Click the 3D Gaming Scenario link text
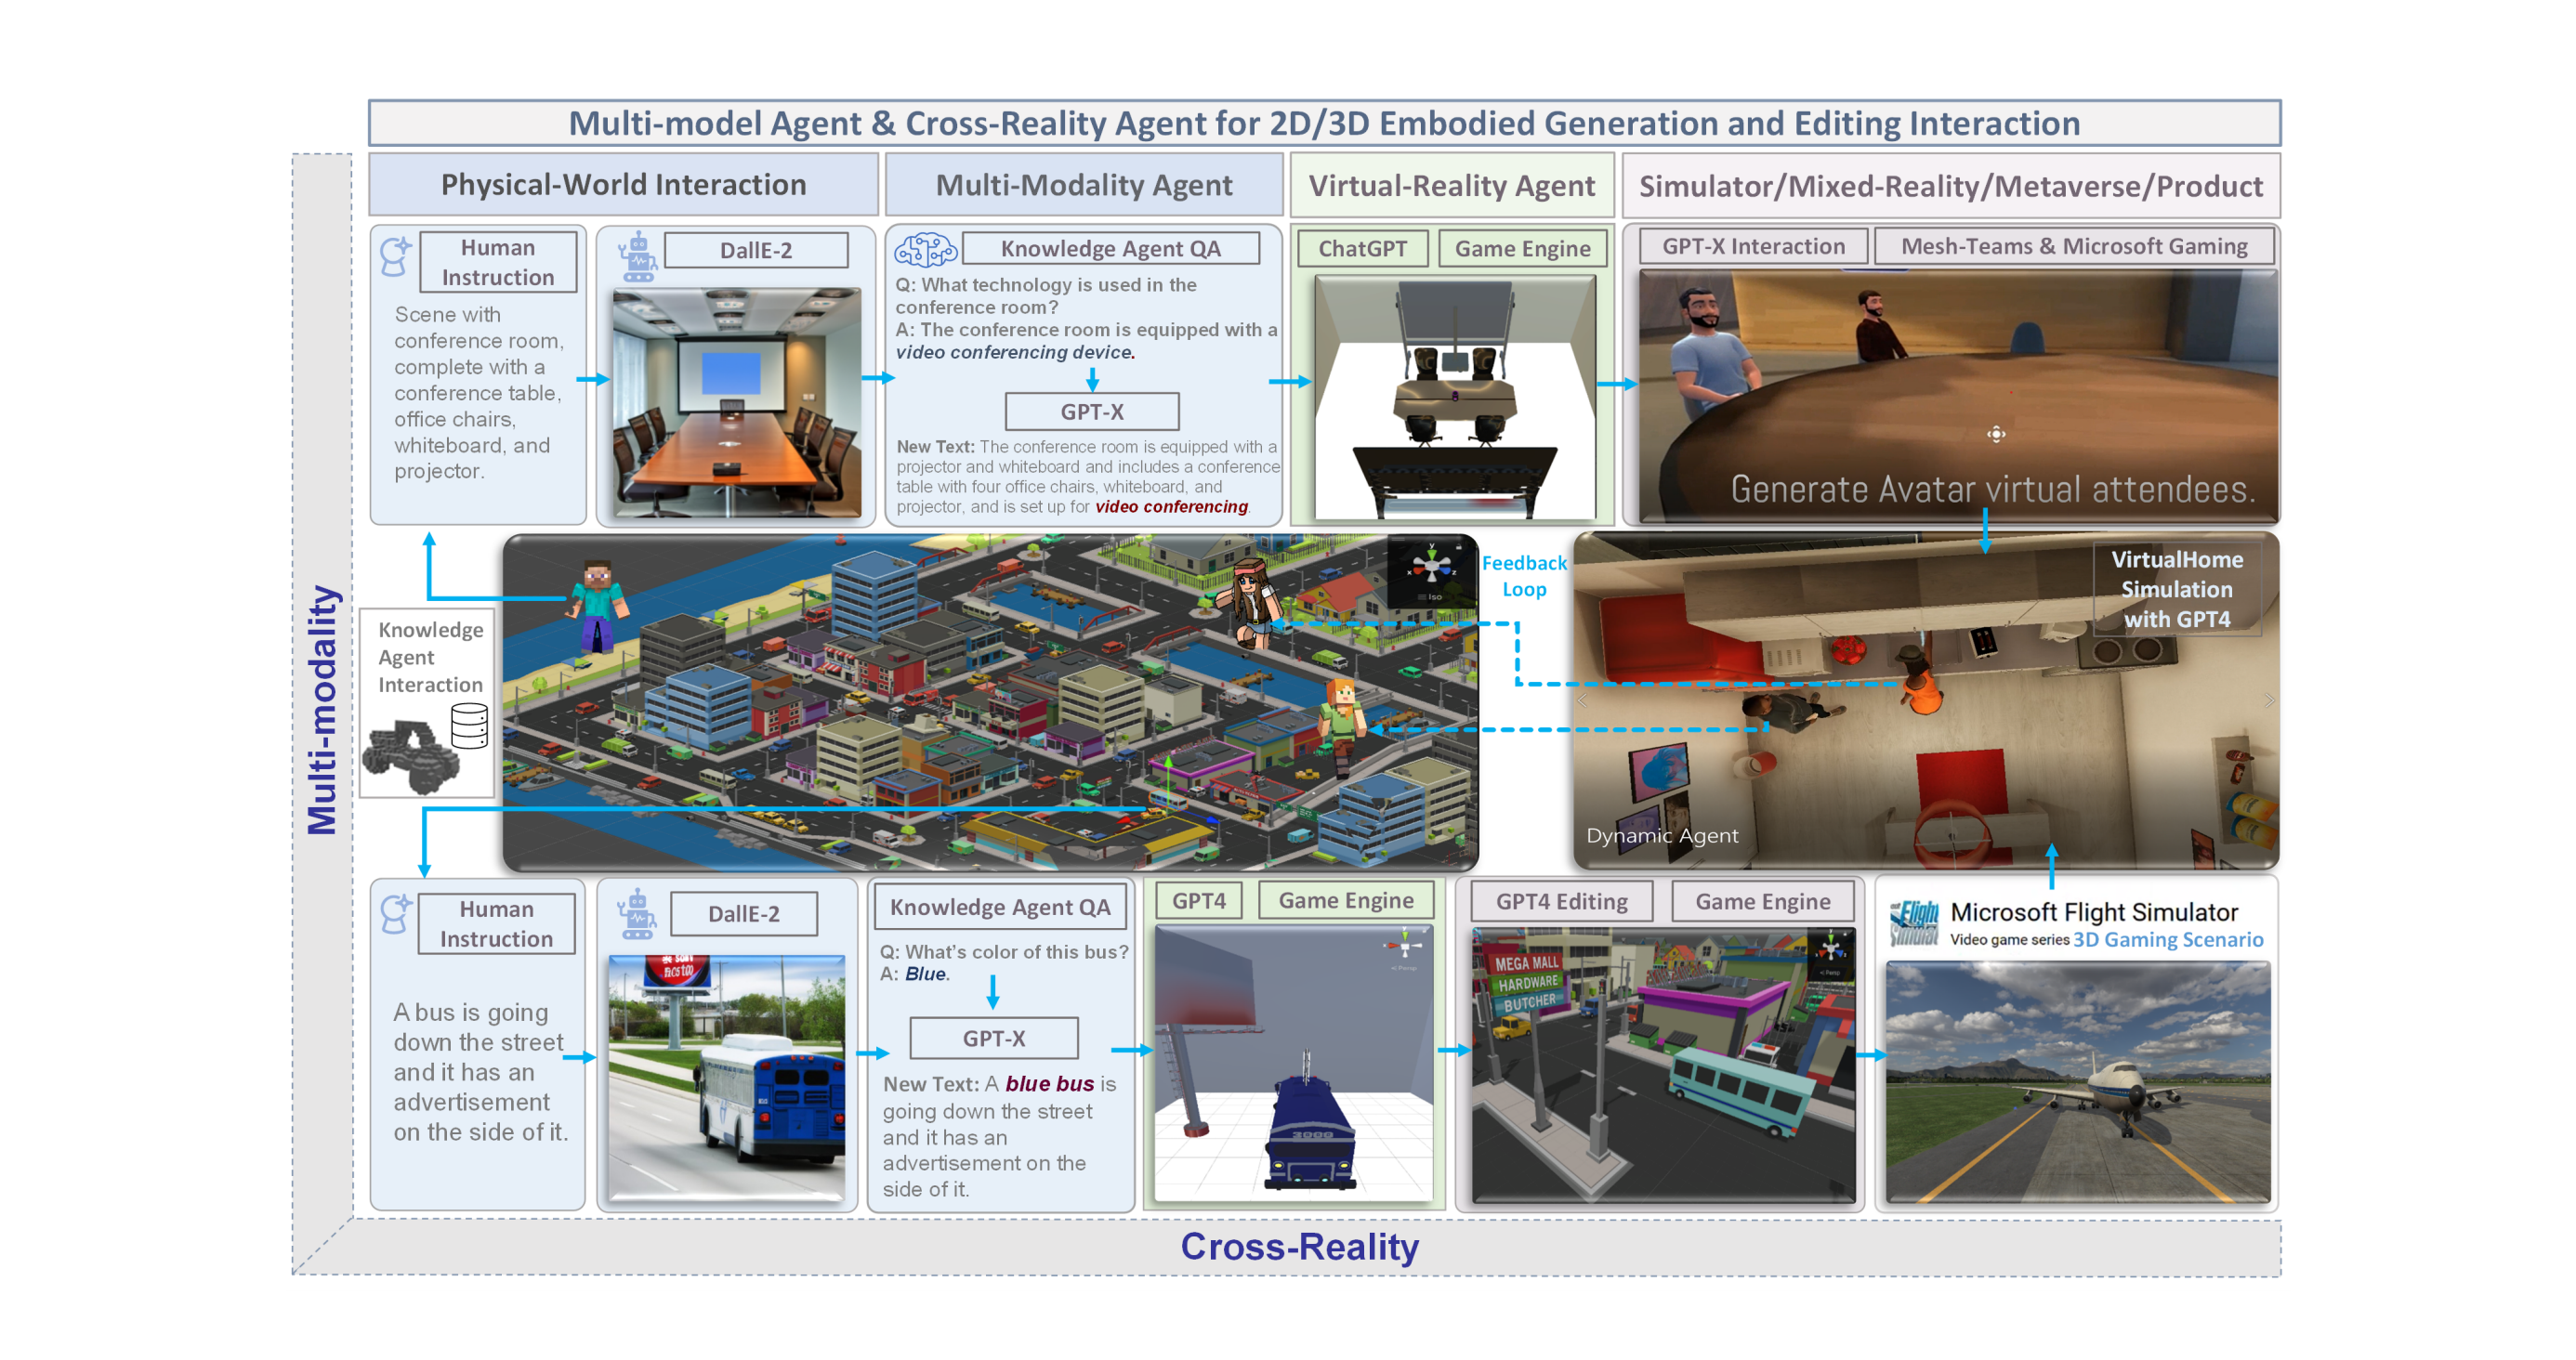 [x=2167, y=940]
